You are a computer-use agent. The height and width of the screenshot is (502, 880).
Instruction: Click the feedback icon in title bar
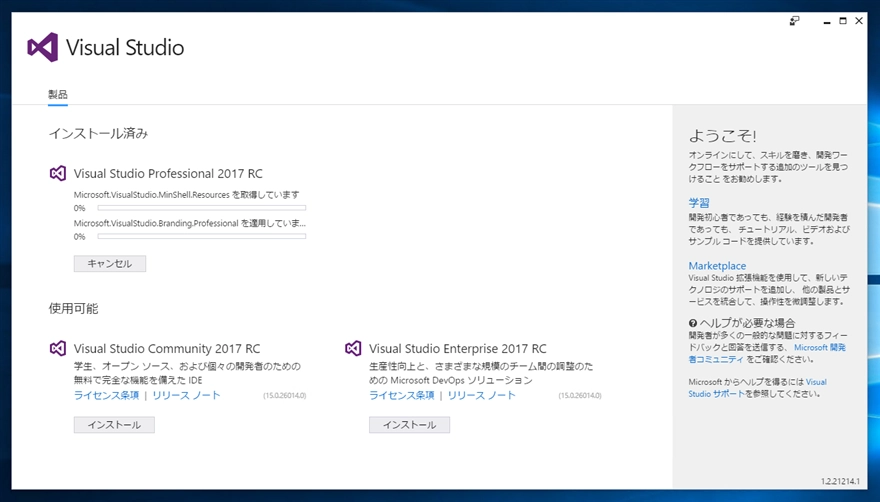point(795,21)
